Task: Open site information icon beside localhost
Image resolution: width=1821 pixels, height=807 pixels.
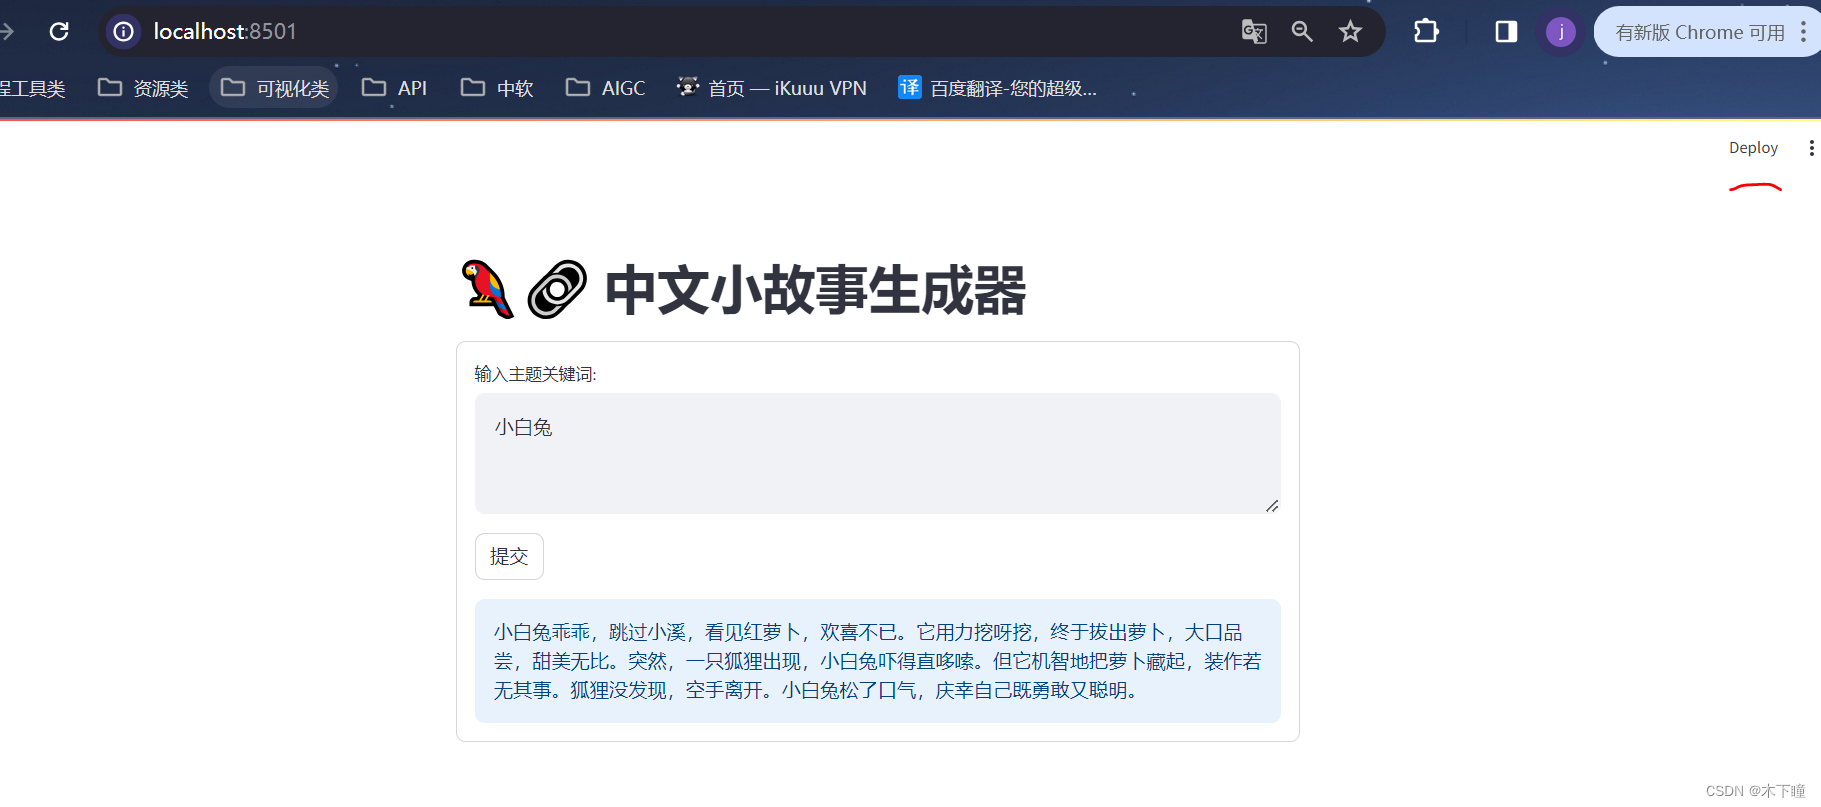Action: [x=124, y=31]
